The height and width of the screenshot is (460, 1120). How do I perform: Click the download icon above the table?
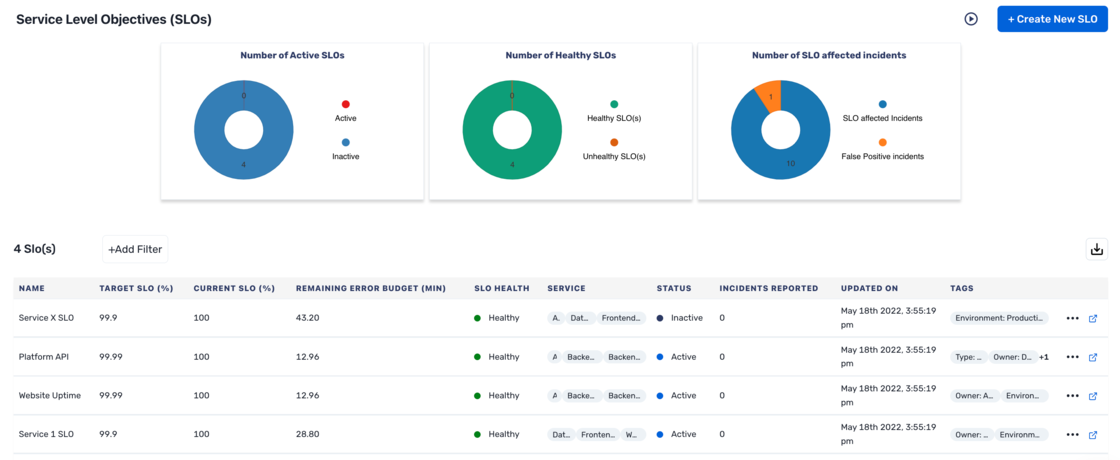click(1096, 249)
